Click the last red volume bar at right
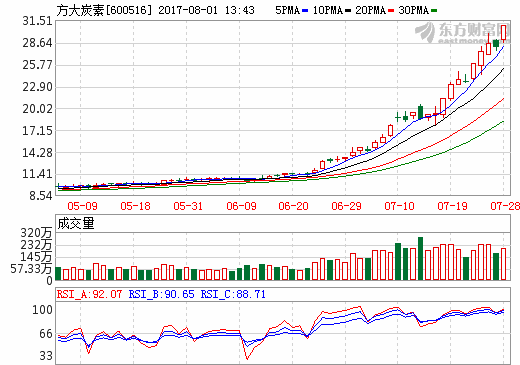The height and width of the screenshot is (365, 520). pos(503,264)
